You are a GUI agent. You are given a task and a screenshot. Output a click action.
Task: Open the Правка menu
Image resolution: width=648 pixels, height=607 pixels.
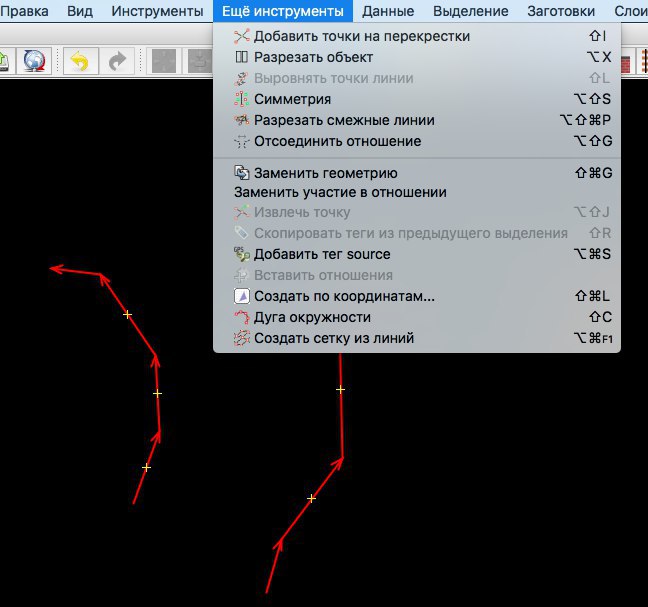click(x=24, y=11)
